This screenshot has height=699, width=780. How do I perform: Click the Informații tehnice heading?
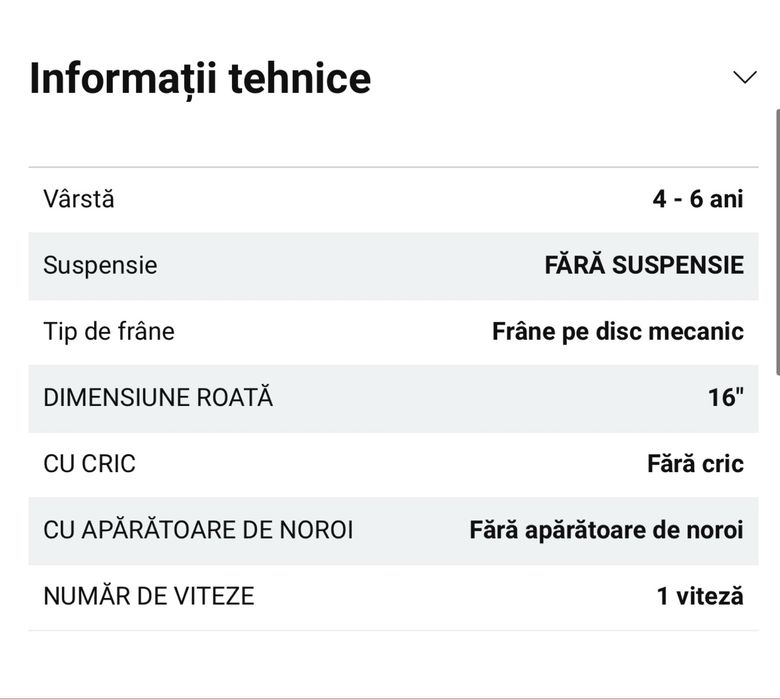[x=200, y=78]
